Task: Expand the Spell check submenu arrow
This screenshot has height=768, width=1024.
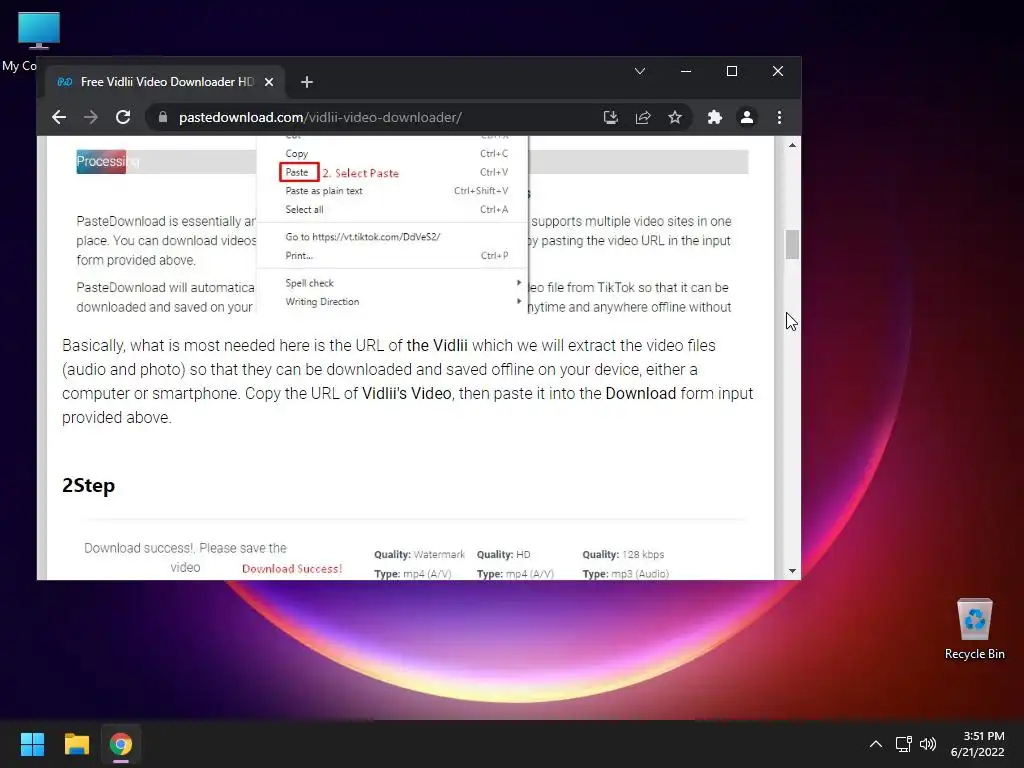Action: (519, 283)
